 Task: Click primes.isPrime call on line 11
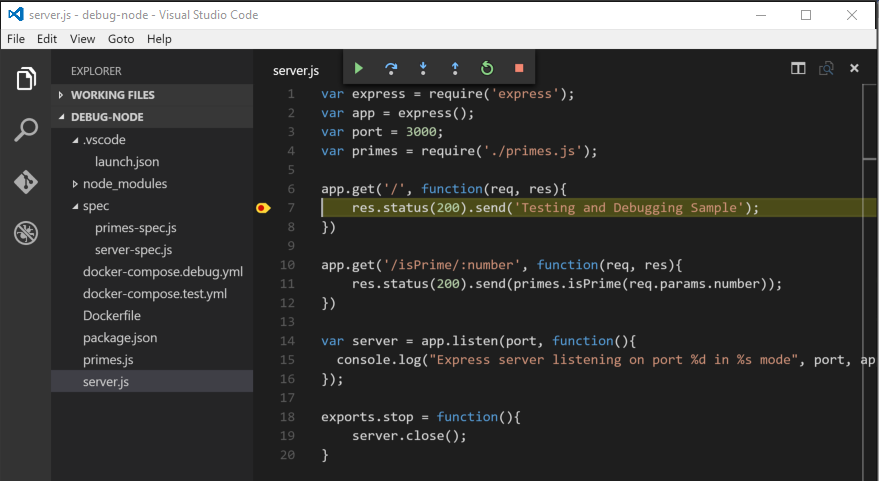pyautogui.click(x=567, y=284)
